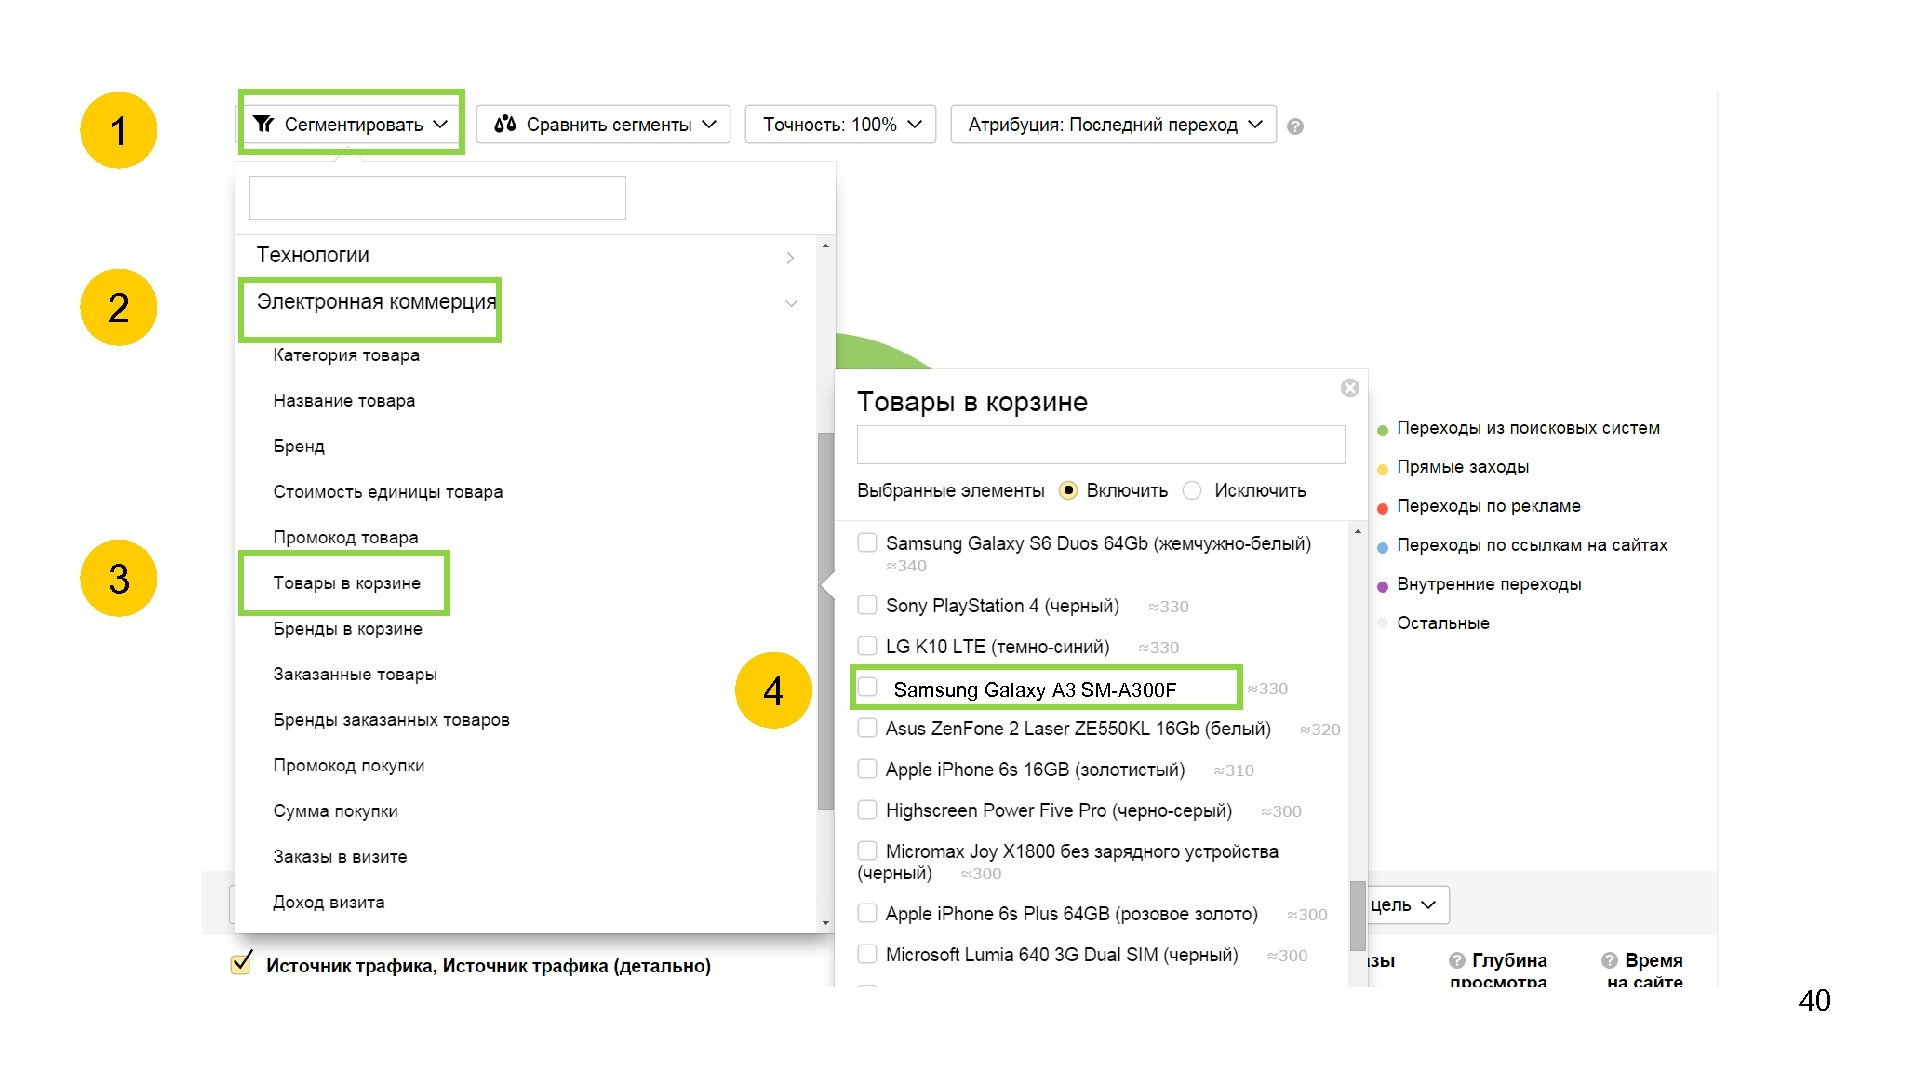Image resolution: width=1920 pixels, height=1080 pixels.
Task: Click green Переходы из поисковых систем dot
Action: coord(1382,430)
